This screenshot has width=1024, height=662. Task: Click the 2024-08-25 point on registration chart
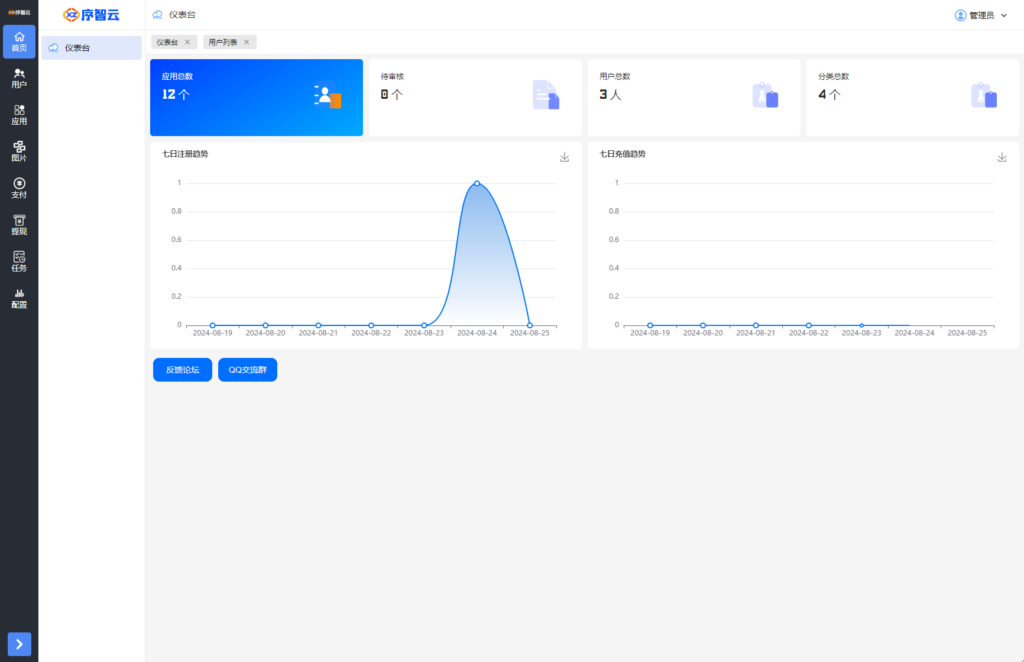tap(530, 325)
